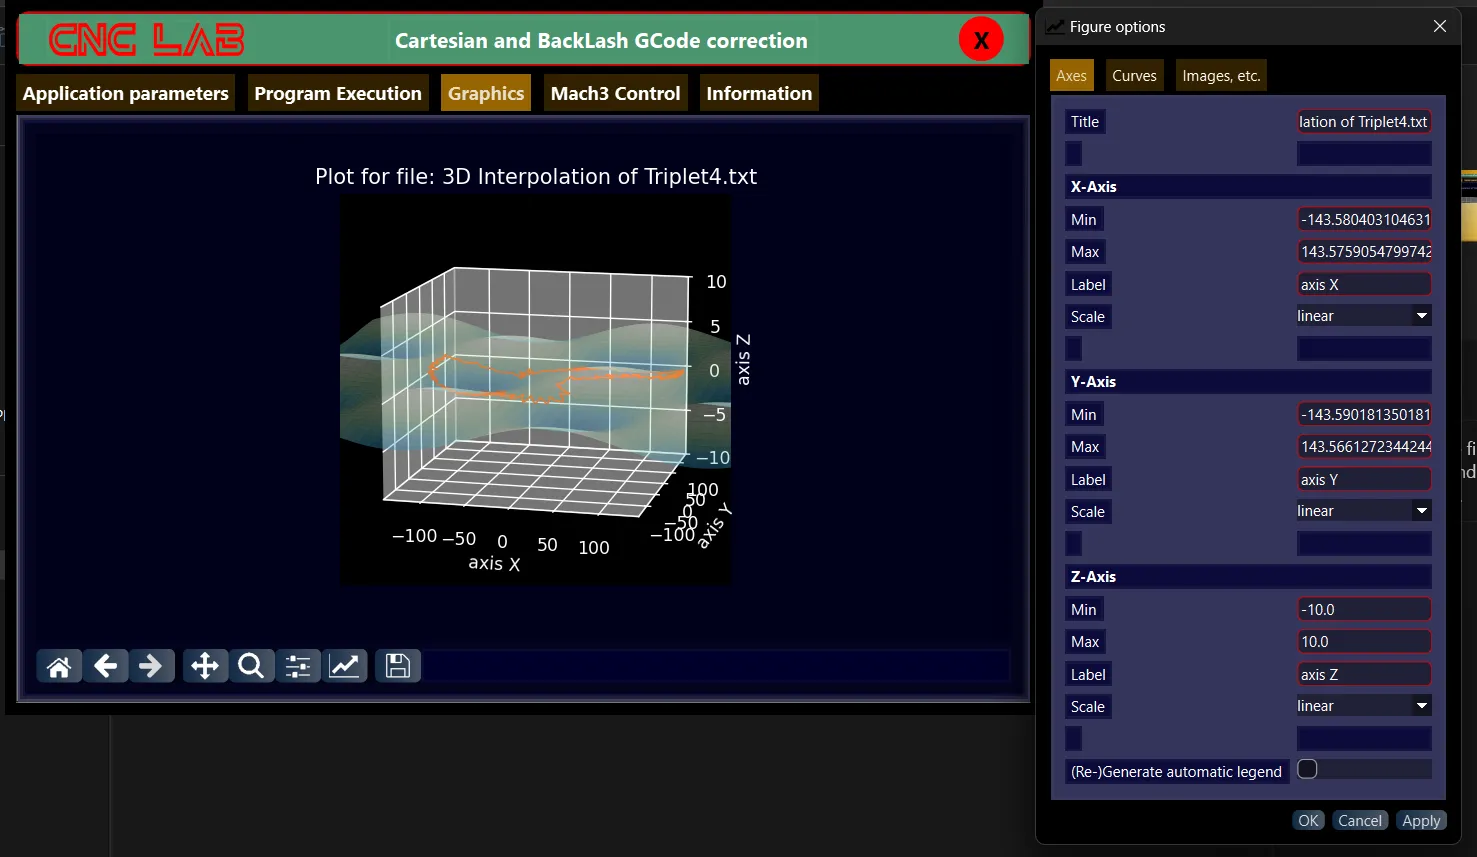Click the Title text input field
The image size is (1477, 857).
(1363, 122)
